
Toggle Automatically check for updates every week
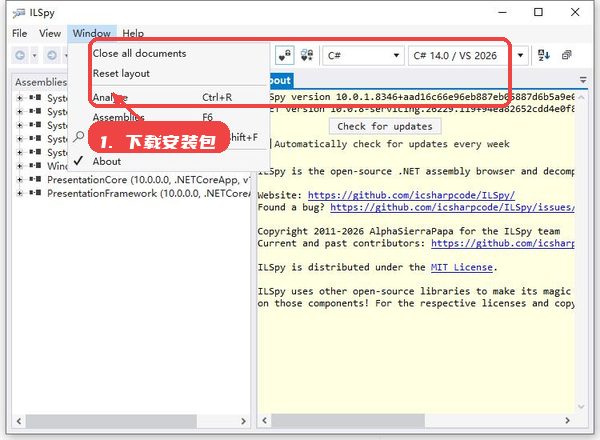(390, 144)
